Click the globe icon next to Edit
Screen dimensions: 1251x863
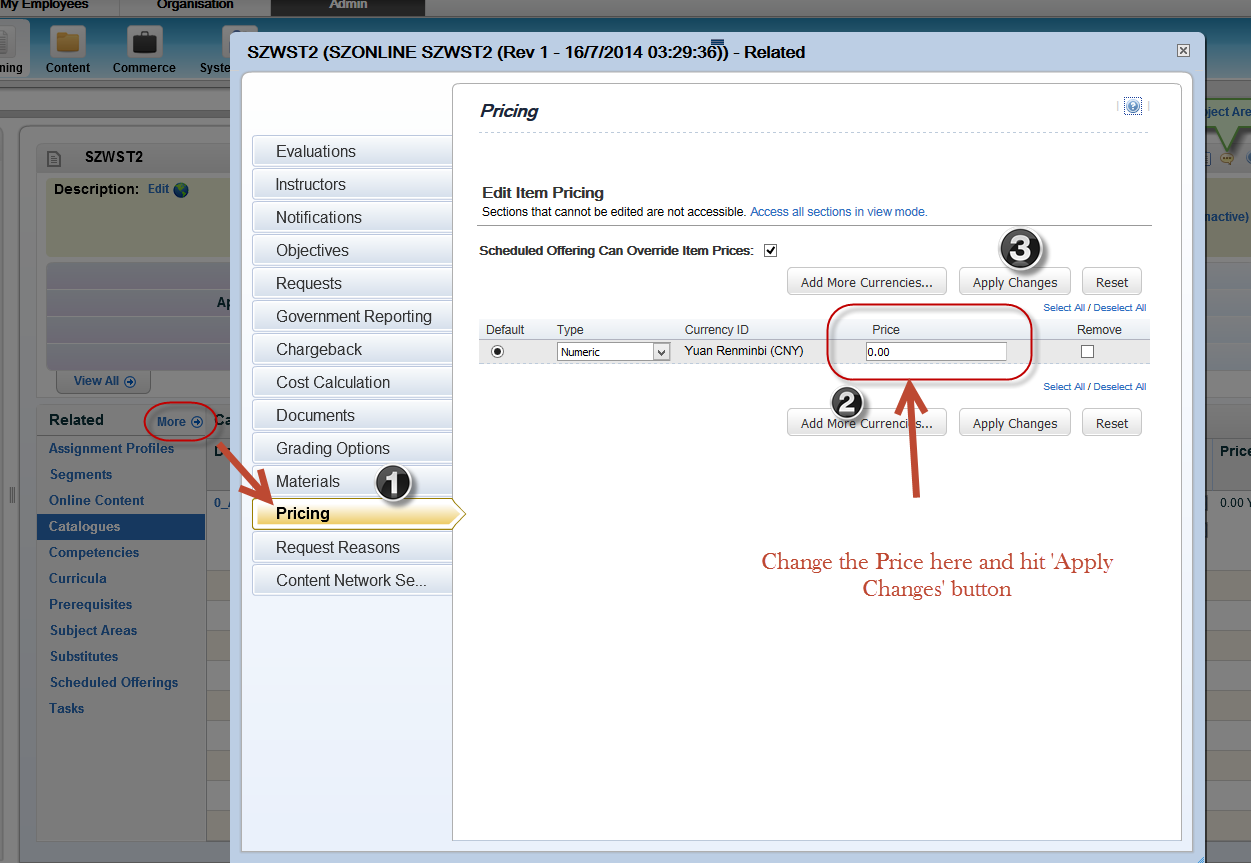tap(181, 189)
